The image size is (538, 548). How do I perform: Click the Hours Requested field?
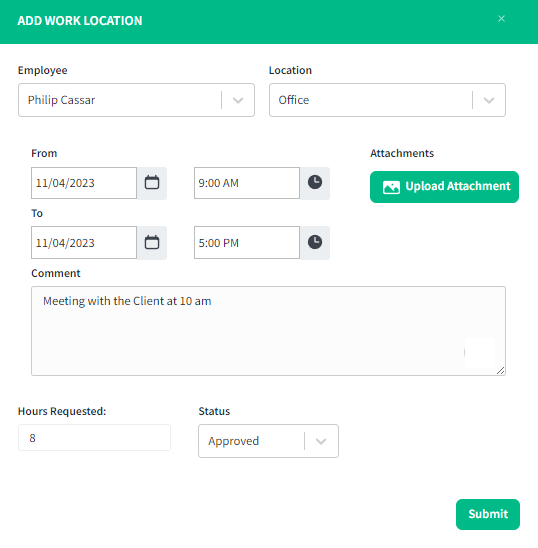94,438
